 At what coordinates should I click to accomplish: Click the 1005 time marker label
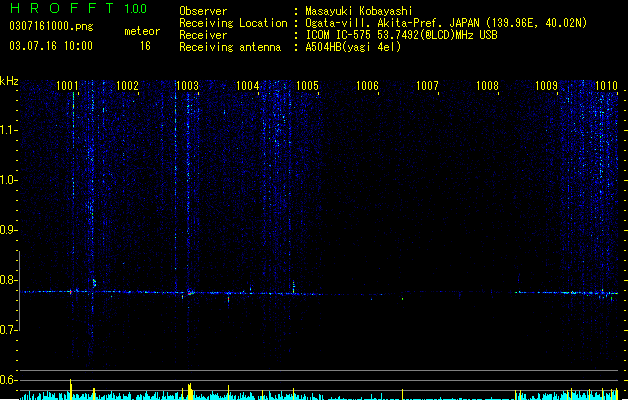(307, 86)
